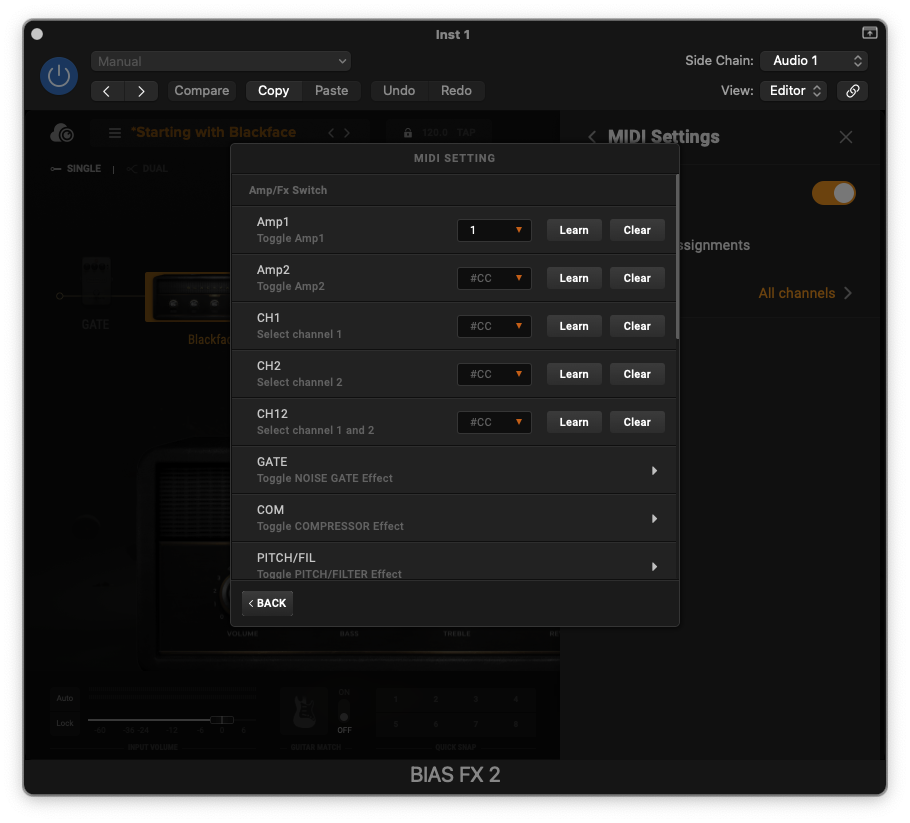Toggle the plugin power button
This screenshot has height=823, width=910.
coord(59,75)
